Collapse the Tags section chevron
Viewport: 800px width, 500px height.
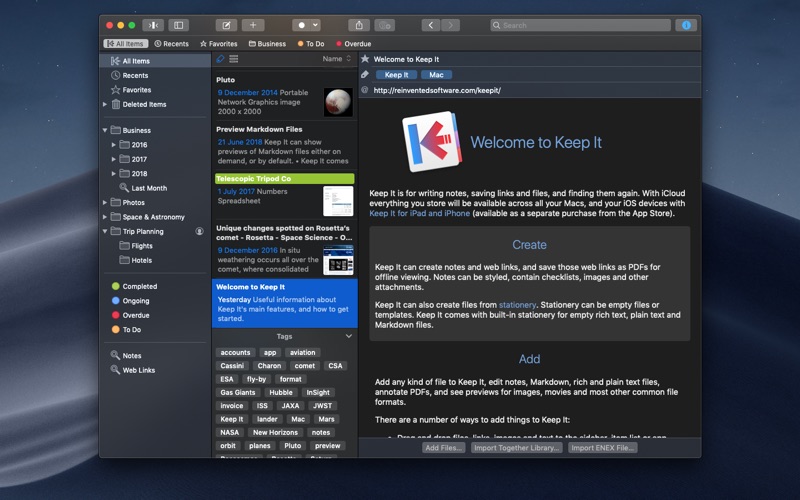point(348,336)
